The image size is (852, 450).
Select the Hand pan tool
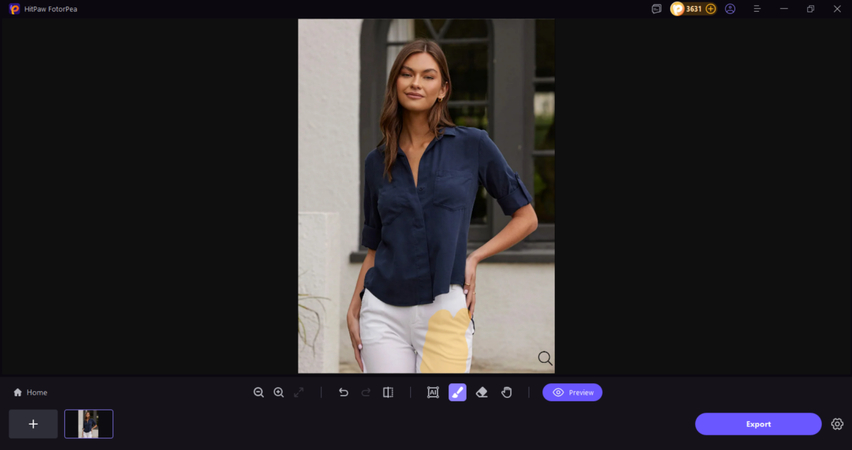(506, 392)
